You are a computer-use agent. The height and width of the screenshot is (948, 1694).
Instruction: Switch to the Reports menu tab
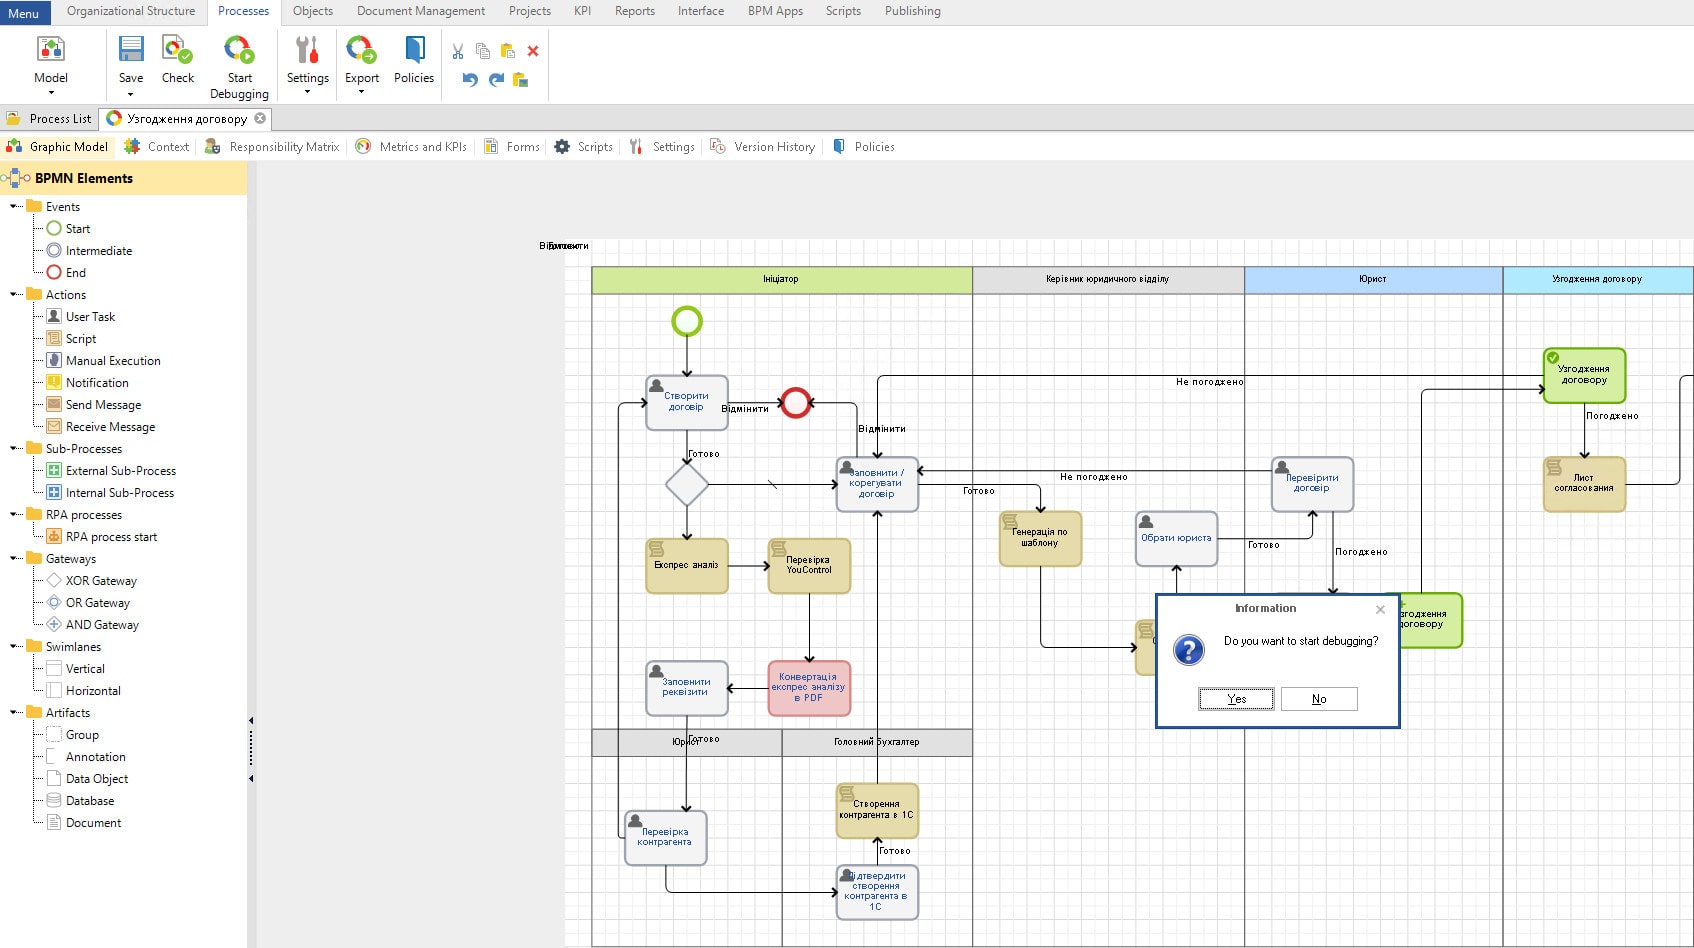(634, 11)
